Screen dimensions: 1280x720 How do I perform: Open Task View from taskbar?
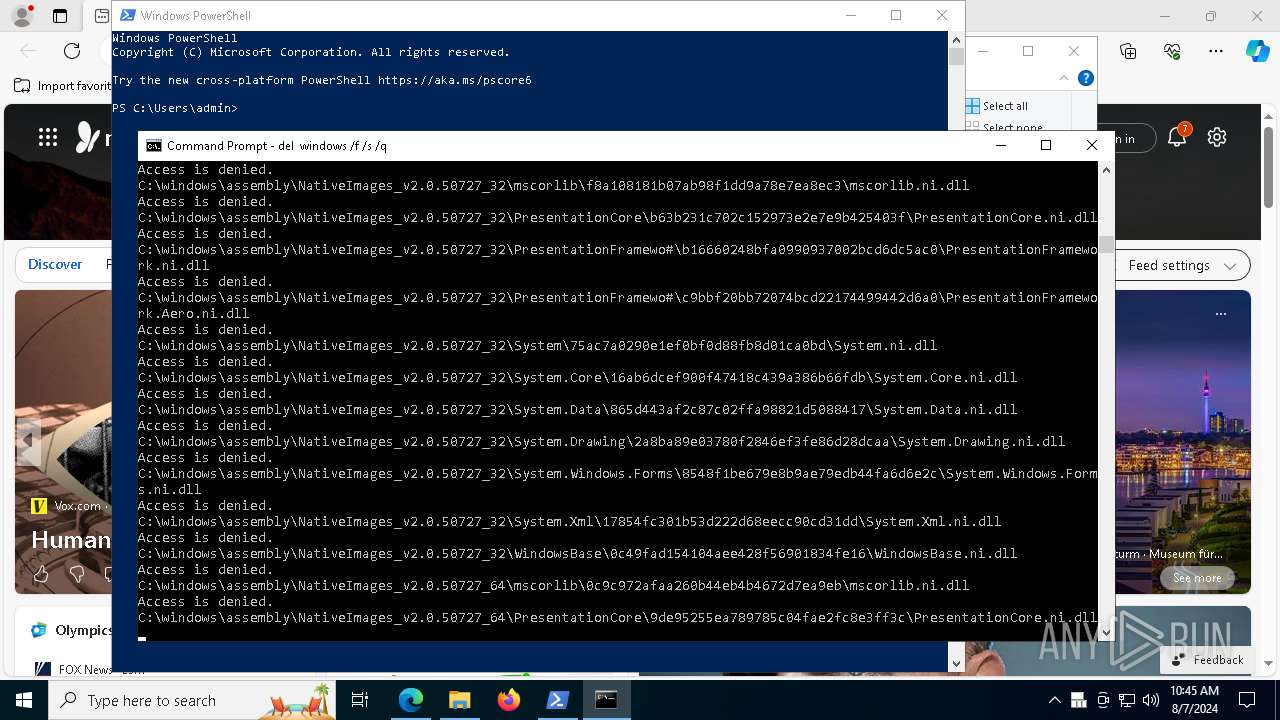coord(360,700)
